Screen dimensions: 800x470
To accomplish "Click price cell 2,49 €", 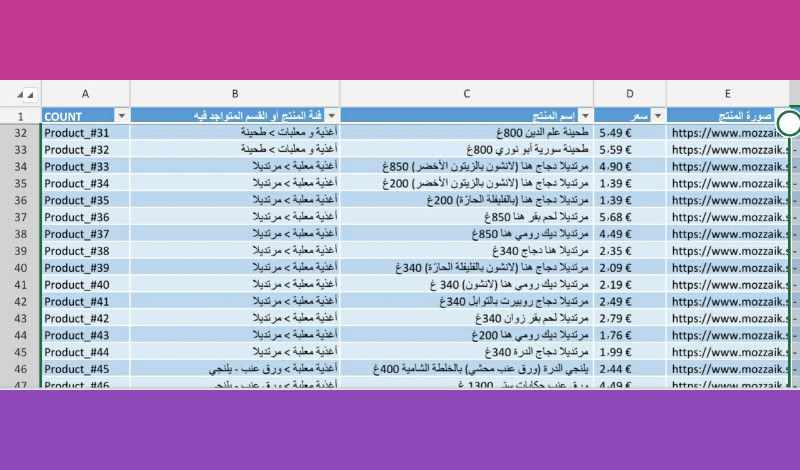I will pos(630,301).
